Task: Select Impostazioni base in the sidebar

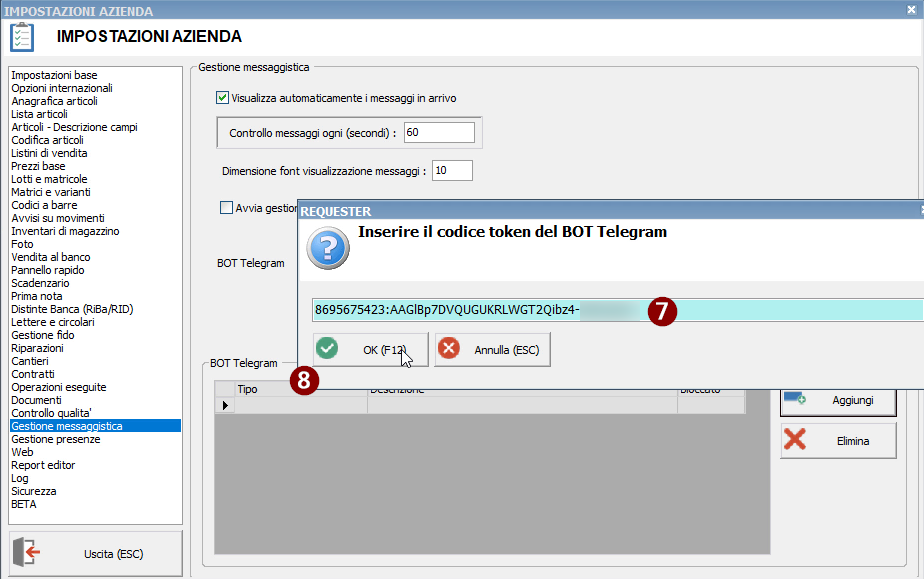Action: (x=54, y=75)
